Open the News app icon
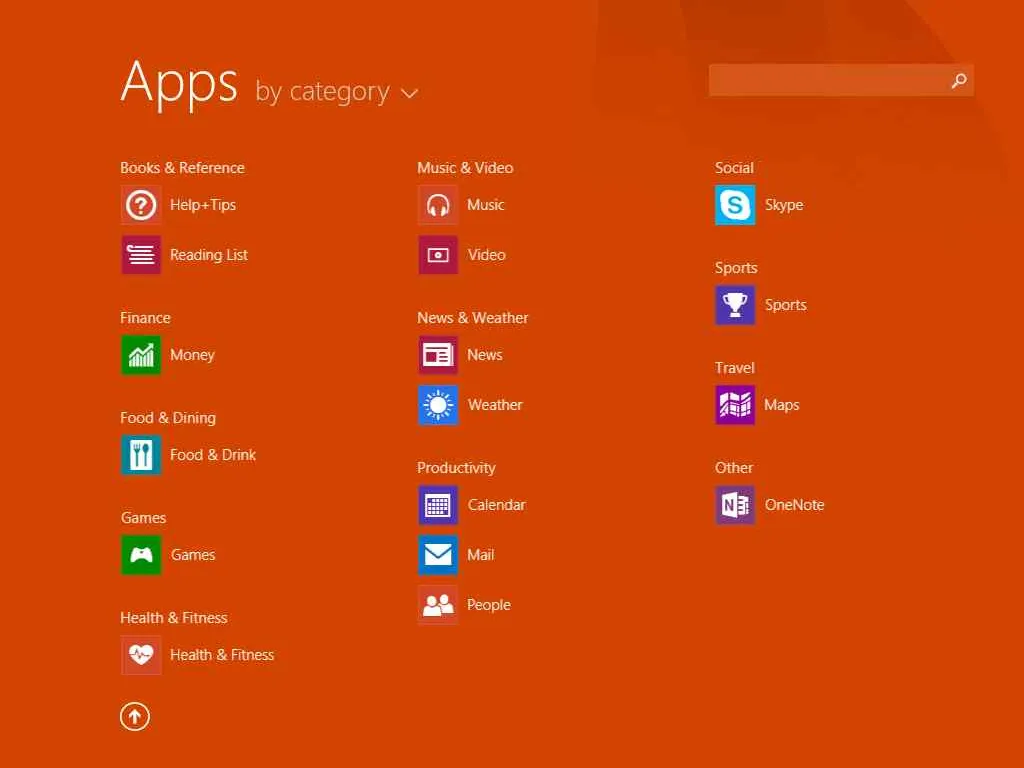 tap(438, 355)
